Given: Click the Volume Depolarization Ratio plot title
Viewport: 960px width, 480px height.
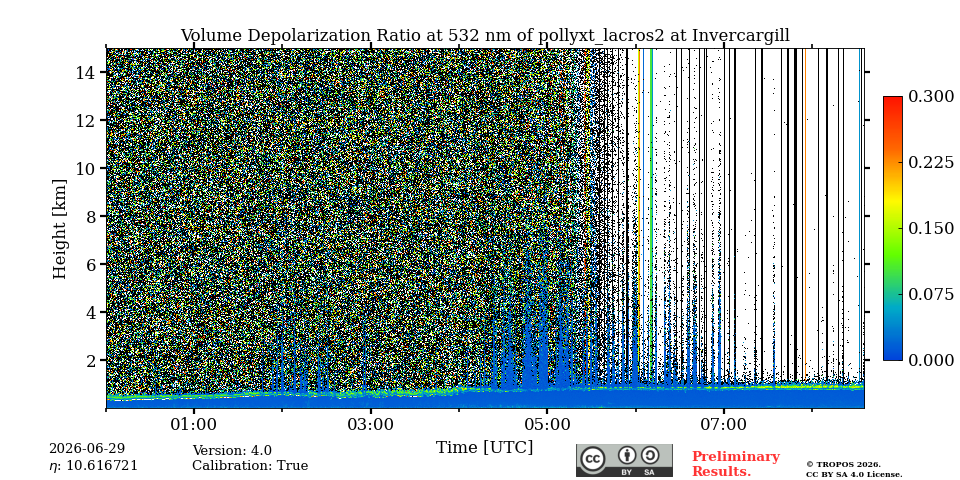Looking at the screenshot, I should tap(485, 36).
